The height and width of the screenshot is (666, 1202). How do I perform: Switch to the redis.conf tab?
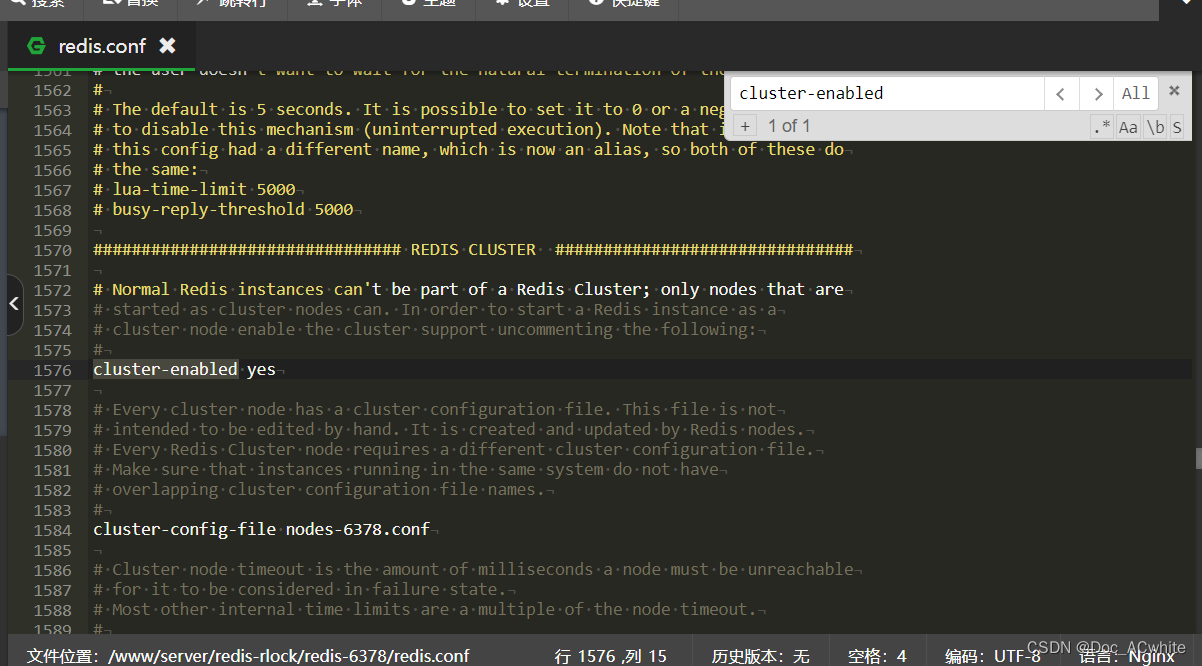[102, 46]
